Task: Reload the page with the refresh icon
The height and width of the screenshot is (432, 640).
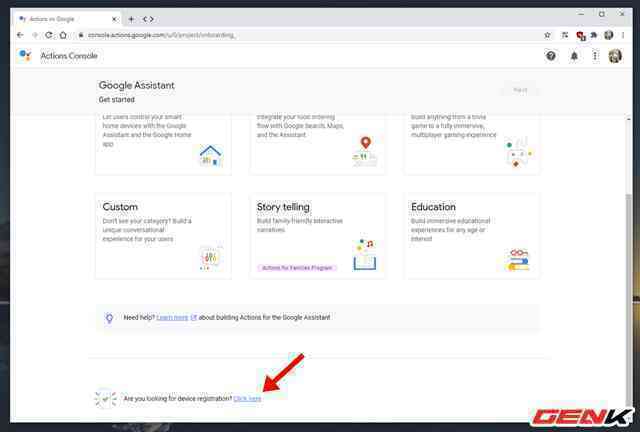Action: 49,35
